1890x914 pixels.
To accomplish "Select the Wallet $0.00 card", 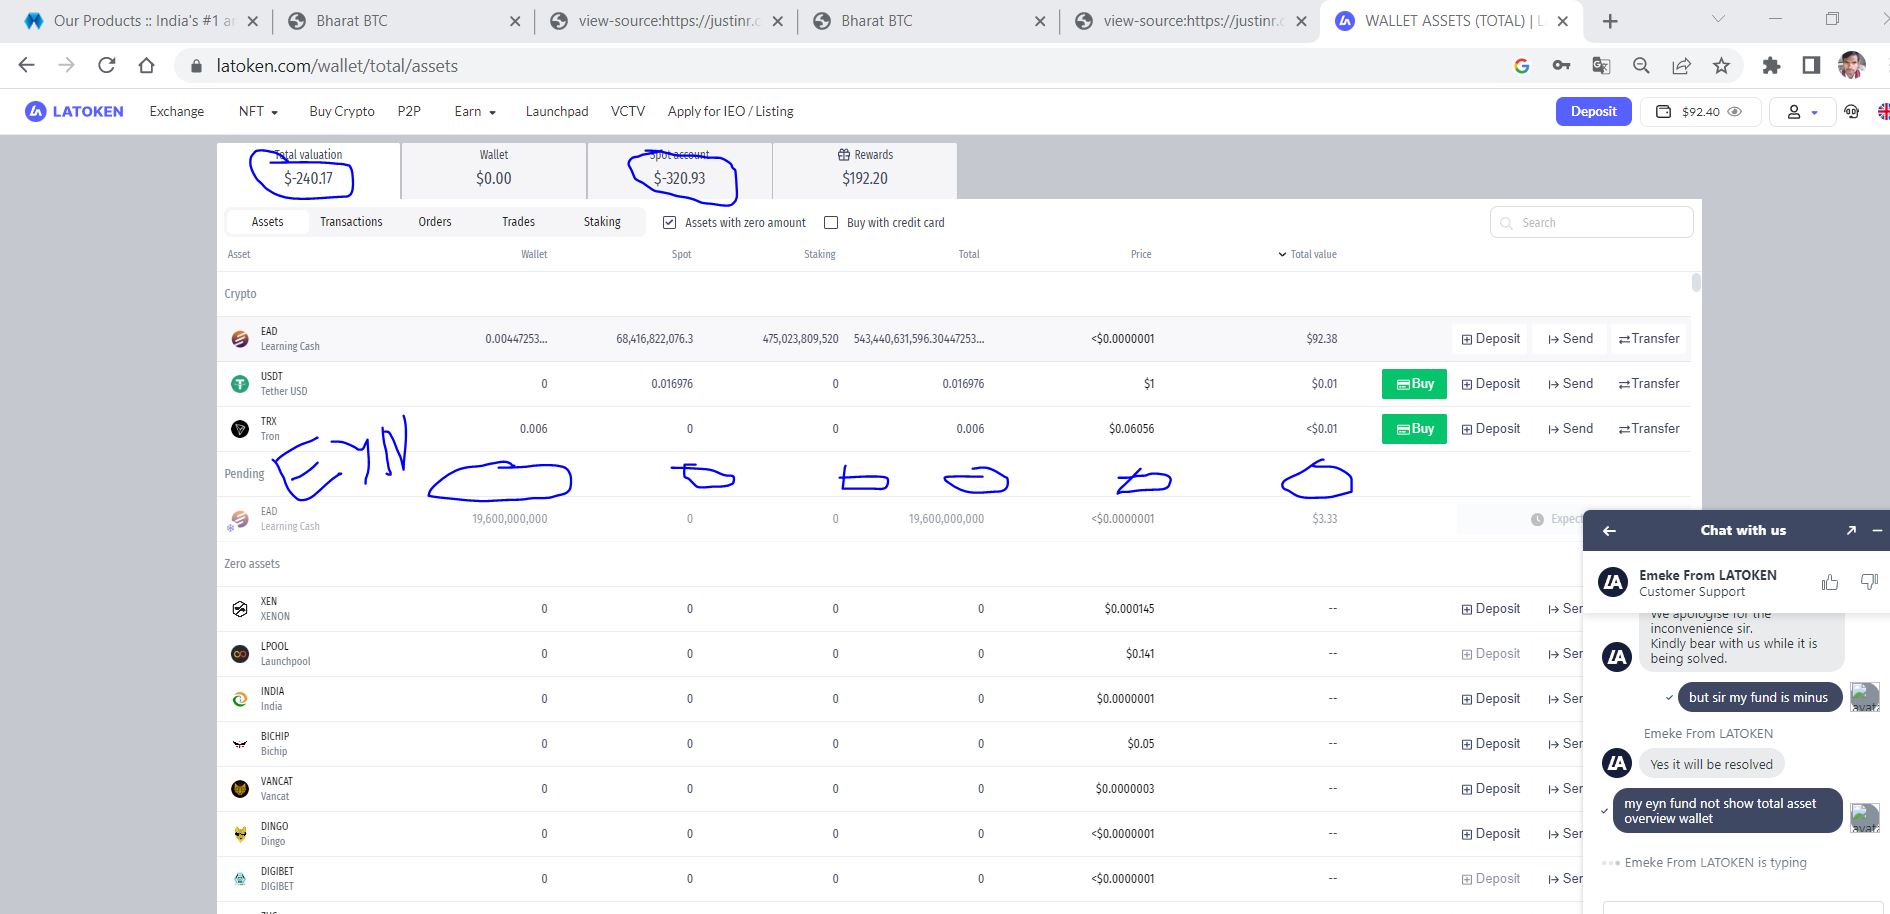I will pyautogui.click(x=494, y=170).
